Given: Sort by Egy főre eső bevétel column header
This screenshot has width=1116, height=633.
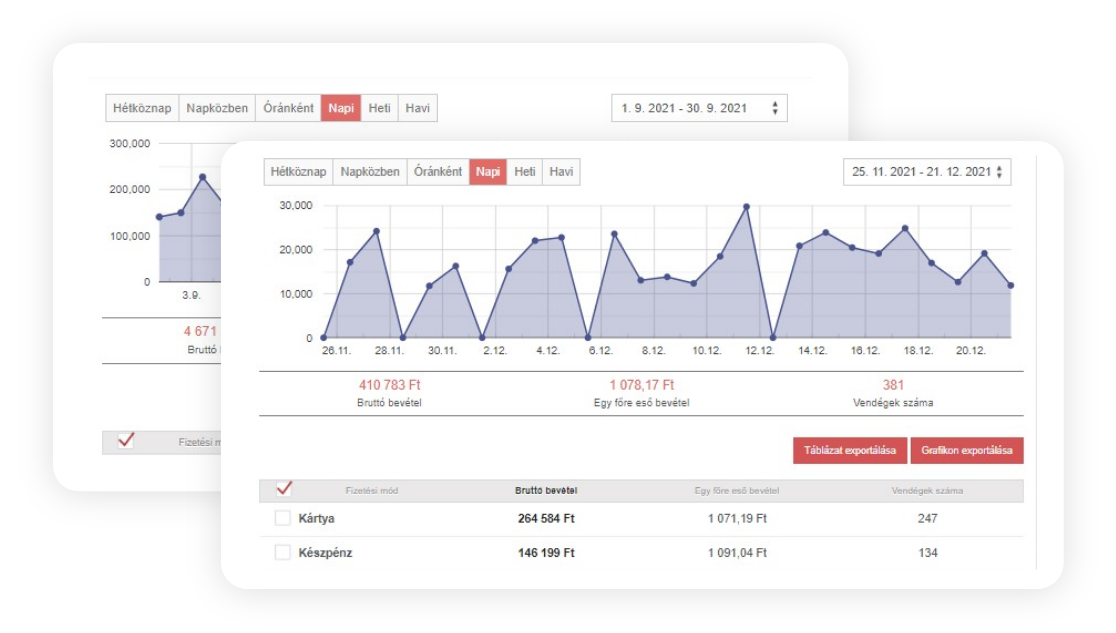Looking at the screenshot, I should pyautogui.click(x=737, y=491).
